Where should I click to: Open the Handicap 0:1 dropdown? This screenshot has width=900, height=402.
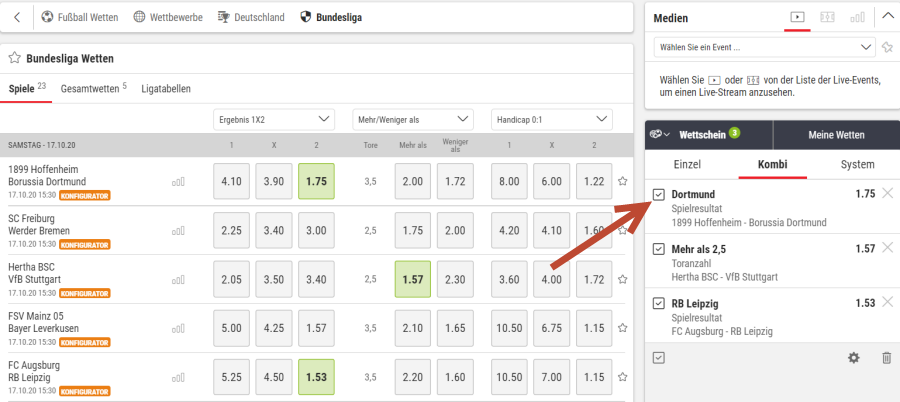click(x=552, y=119)
